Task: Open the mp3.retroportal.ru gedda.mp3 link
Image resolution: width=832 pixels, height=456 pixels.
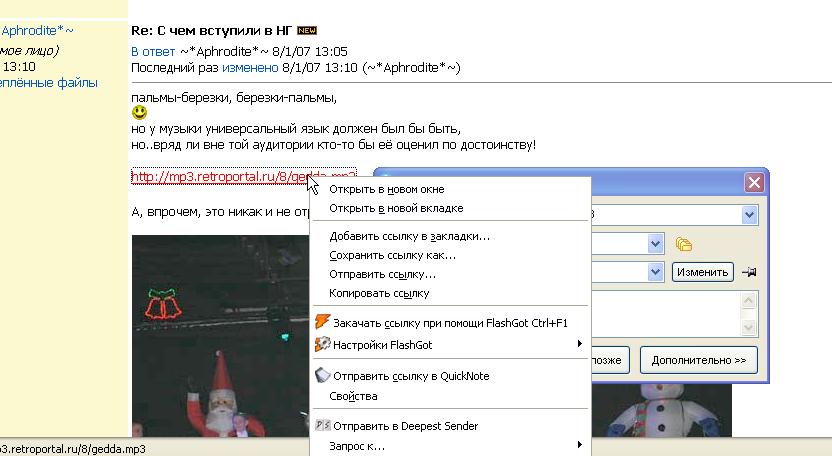Action: click(218, 176)
